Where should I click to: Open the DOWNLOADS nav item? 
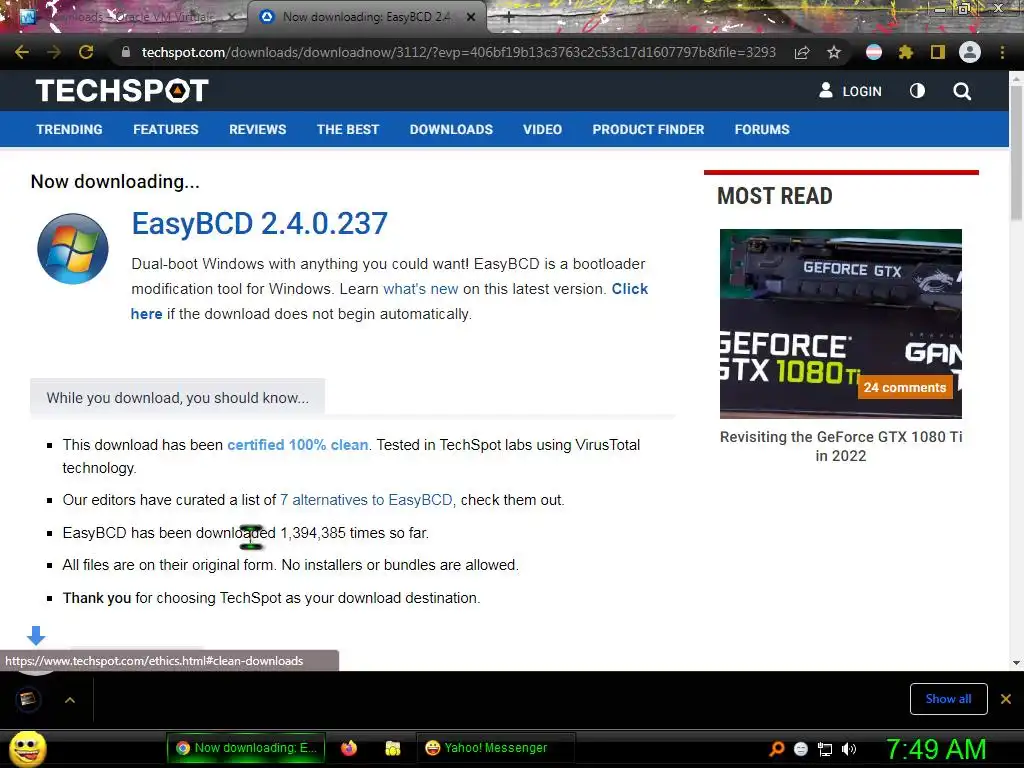point(451,129)
